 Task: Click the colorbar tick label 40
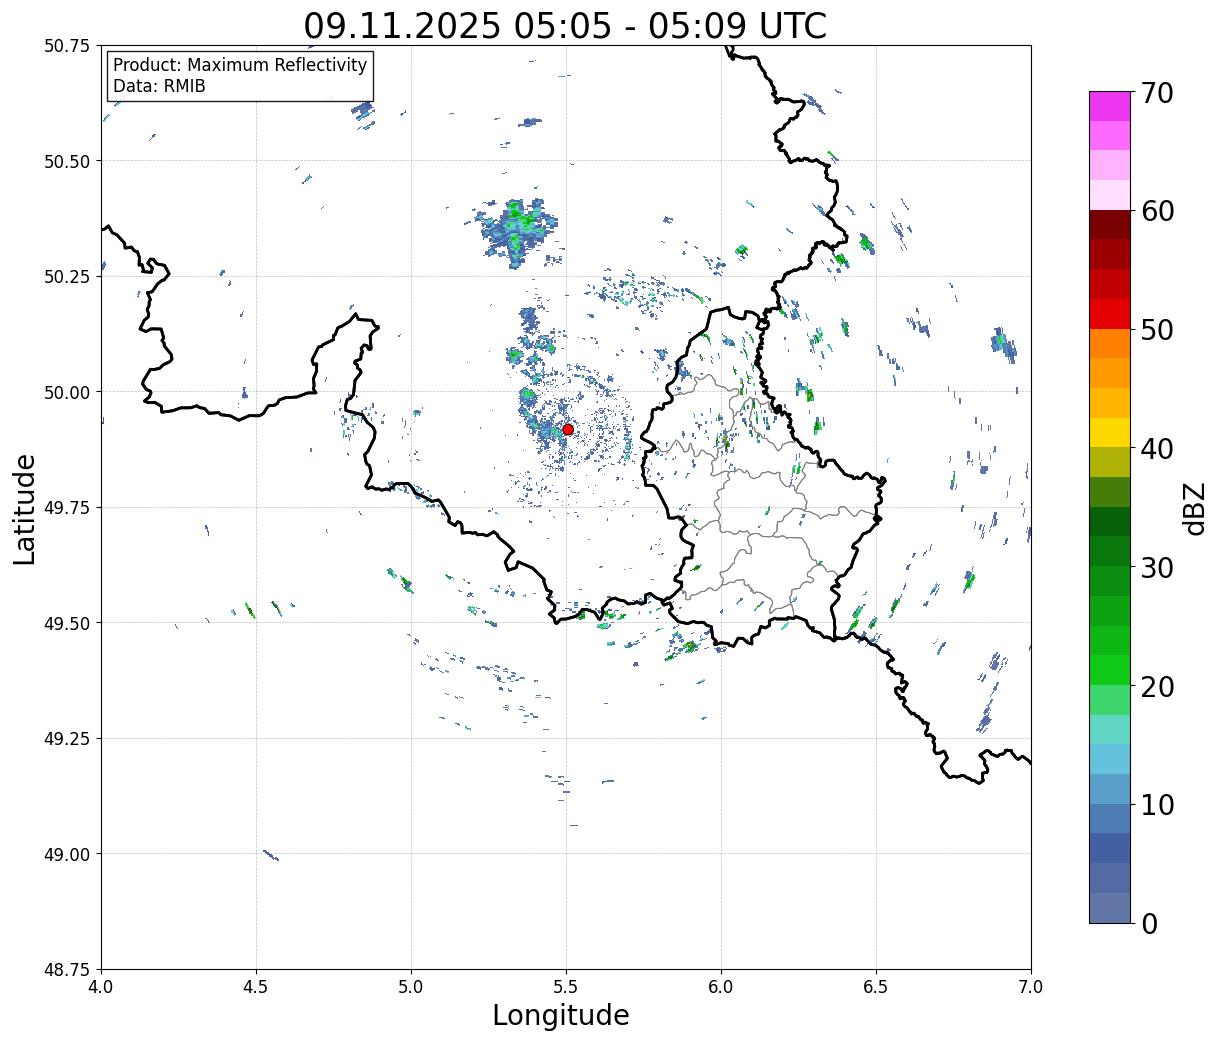[1156, 449]
